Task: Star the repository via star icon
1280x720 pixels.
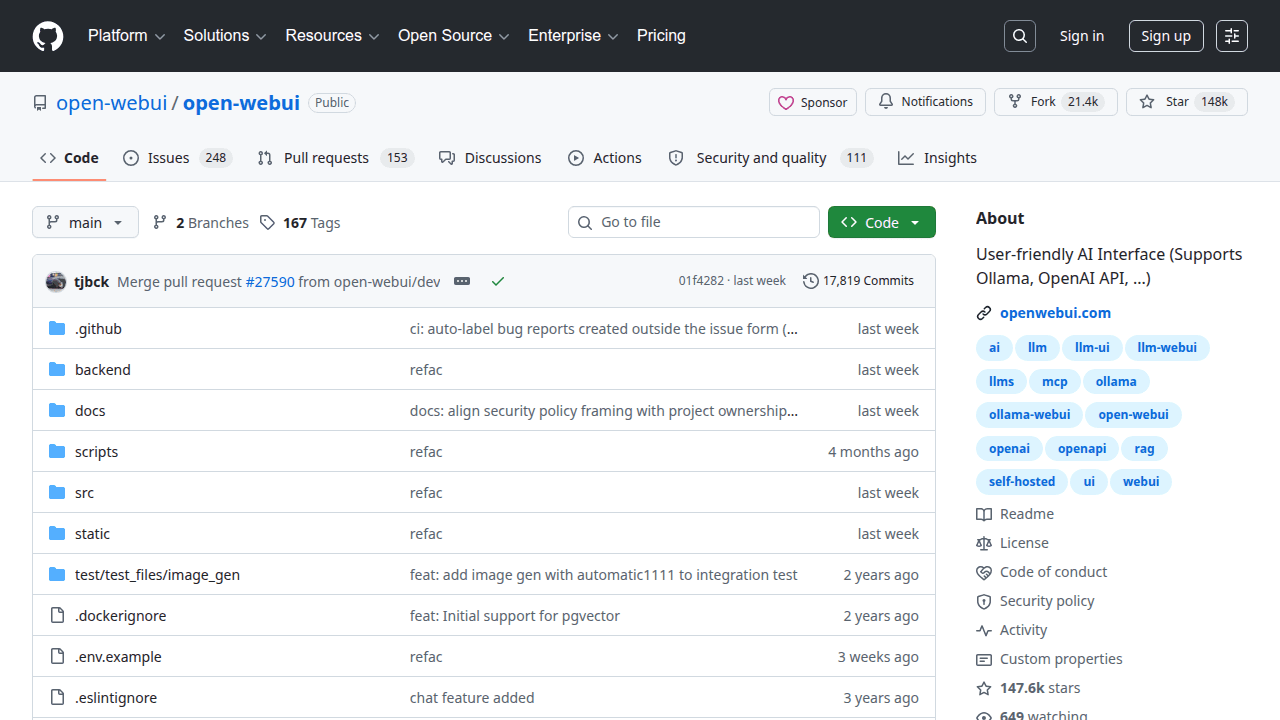Action: pos(1147,102)
